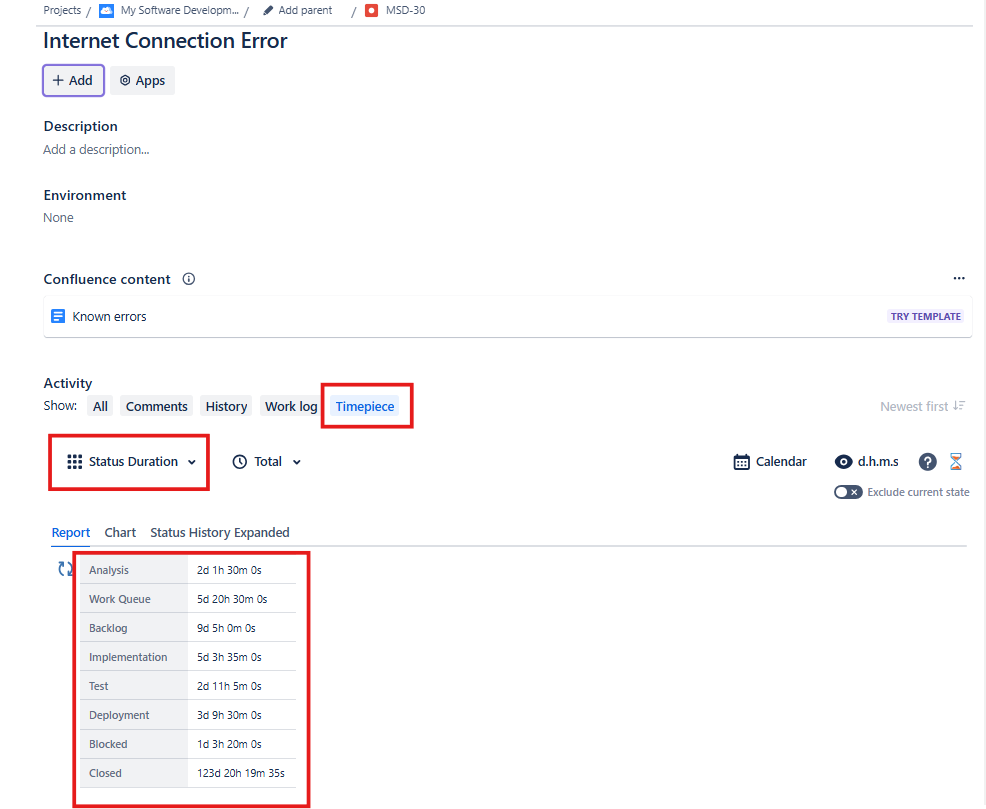Click the hourglass icon near d.h.m.s
Screen dimensions: 986x809
click(956, 461)
